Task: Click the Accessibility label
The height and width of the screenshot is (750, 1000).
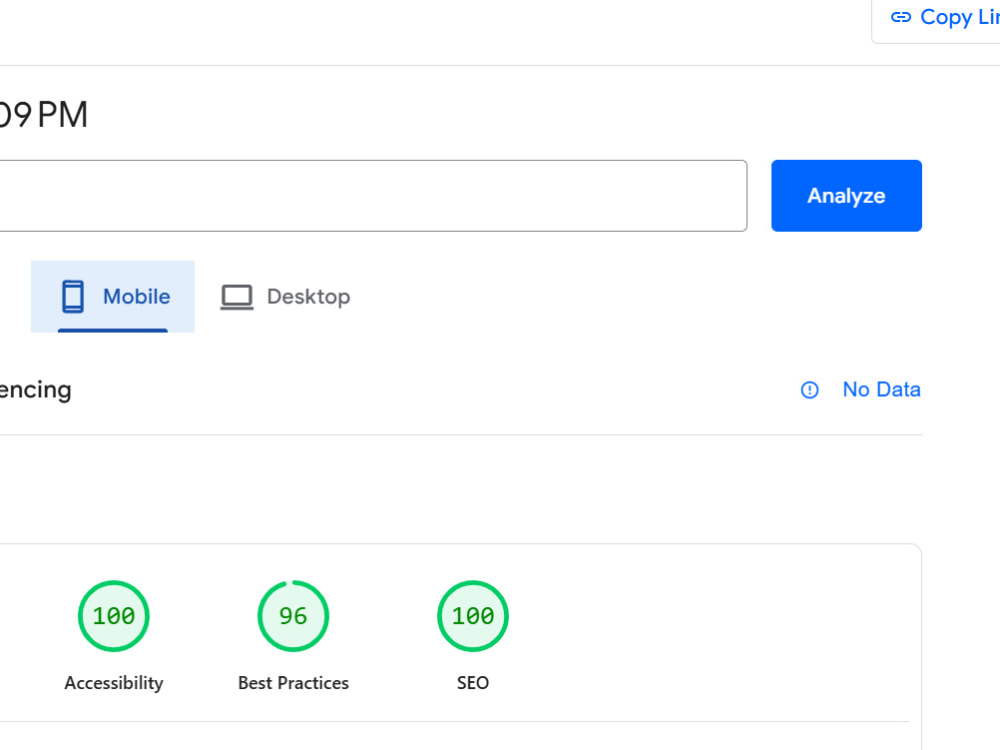Action: [x=114, y=683]
